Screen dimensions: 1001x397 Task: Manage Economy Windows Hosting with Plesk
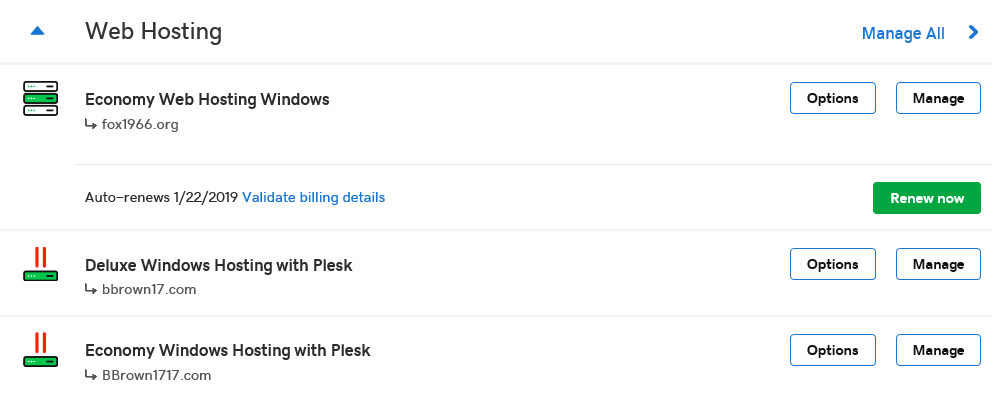(938, 350)
